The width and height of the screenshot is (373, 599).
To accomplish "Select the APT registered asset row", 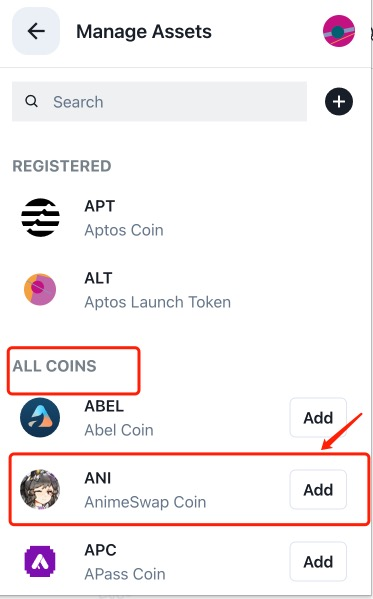I will (185, 218).
